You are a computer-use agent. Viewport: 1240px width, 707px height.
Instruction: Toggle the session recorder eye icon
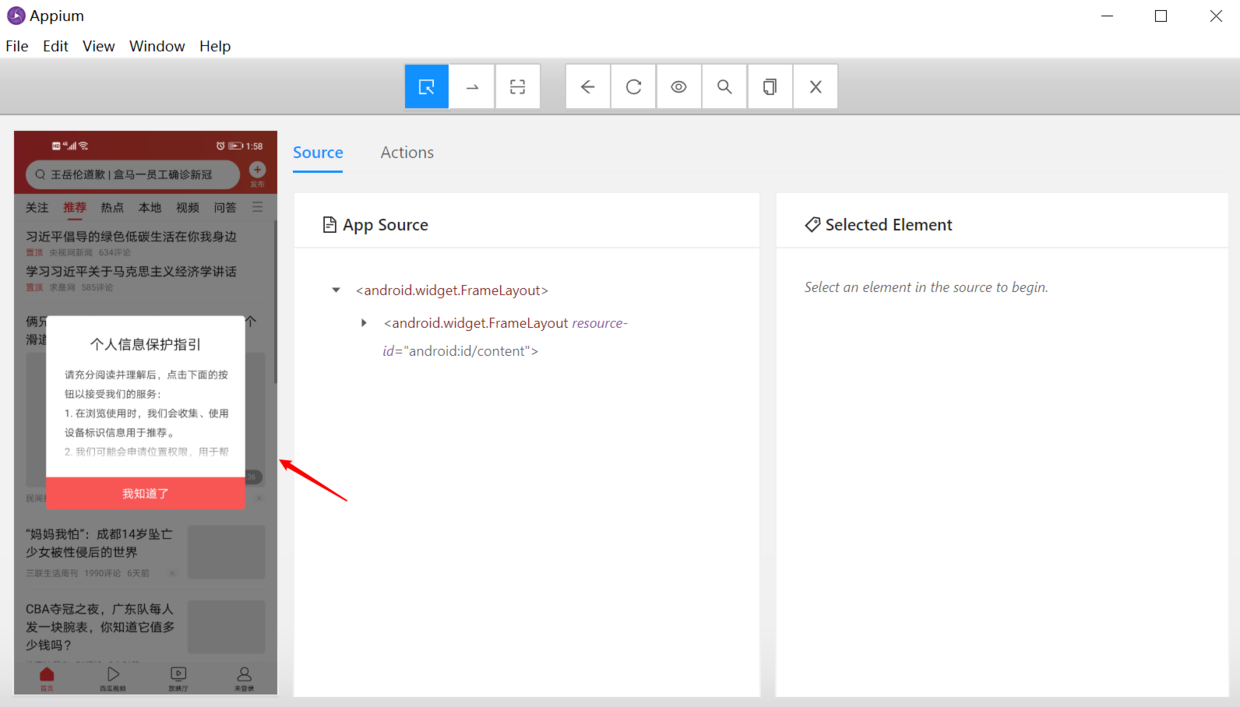679,86
